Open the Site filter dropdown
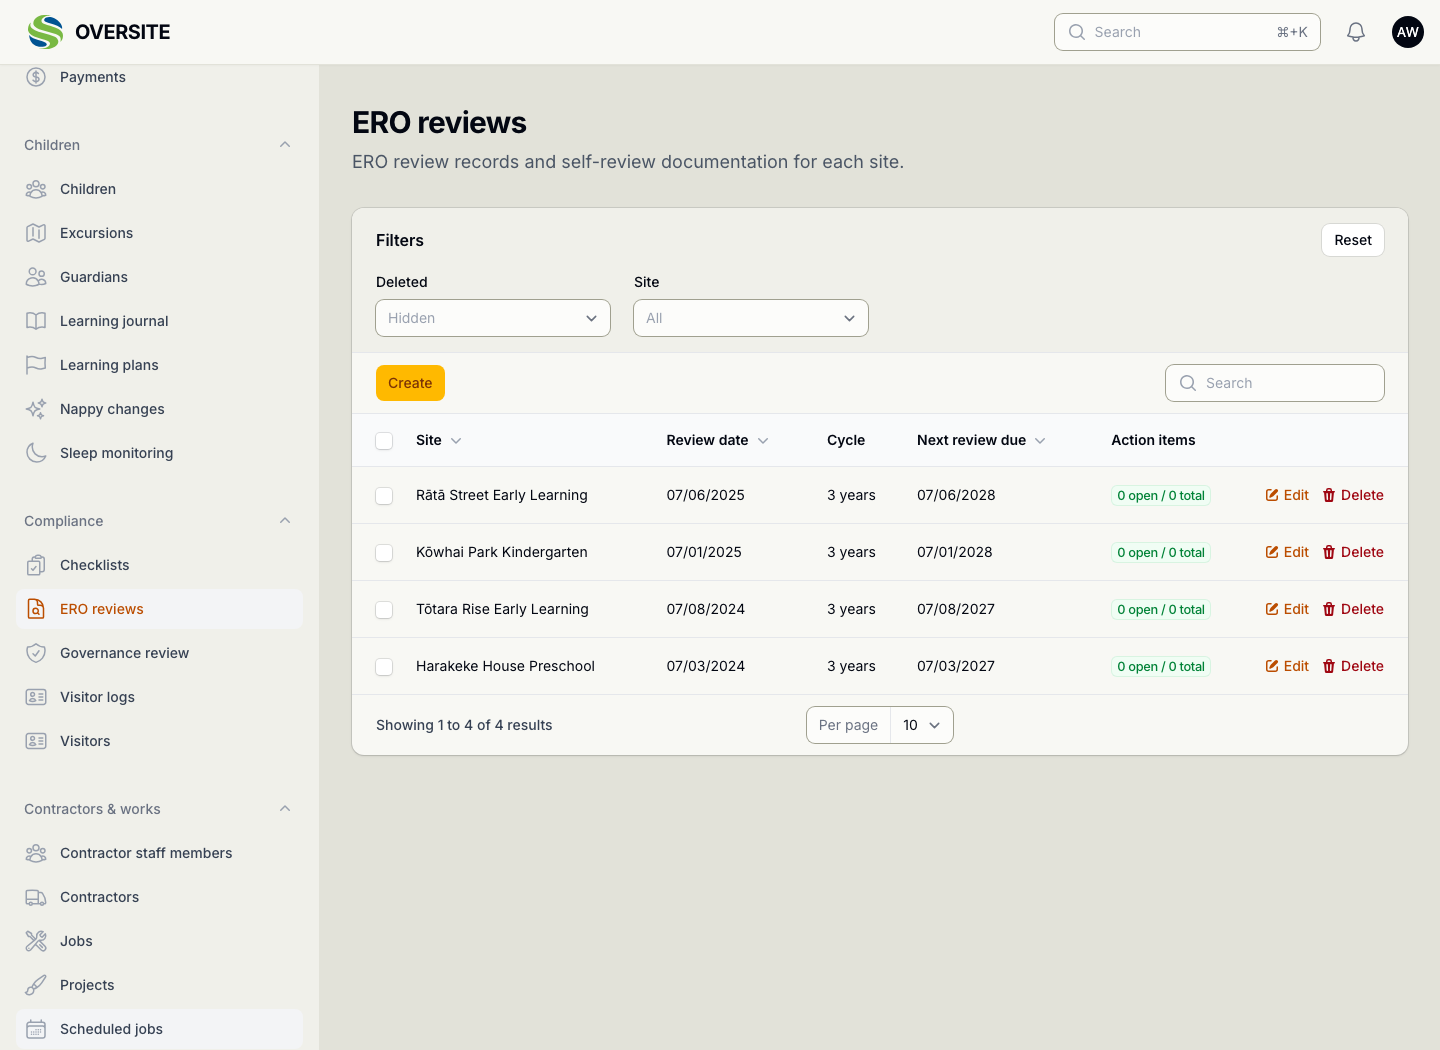Screen dimensions: 1440x1050 tap(751, 318)
